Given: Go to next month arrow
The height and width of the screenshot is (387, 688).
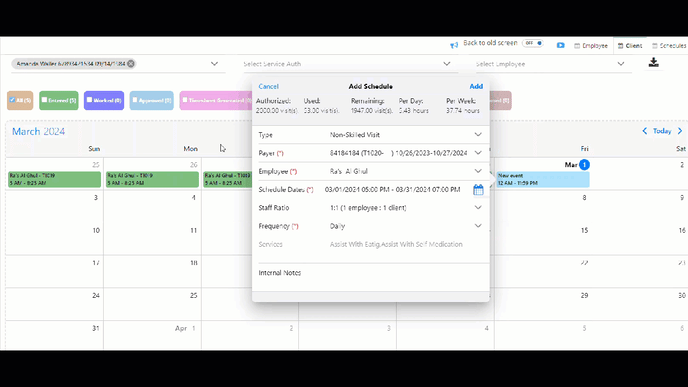Looking at the screenshot, I should [680, 131].
